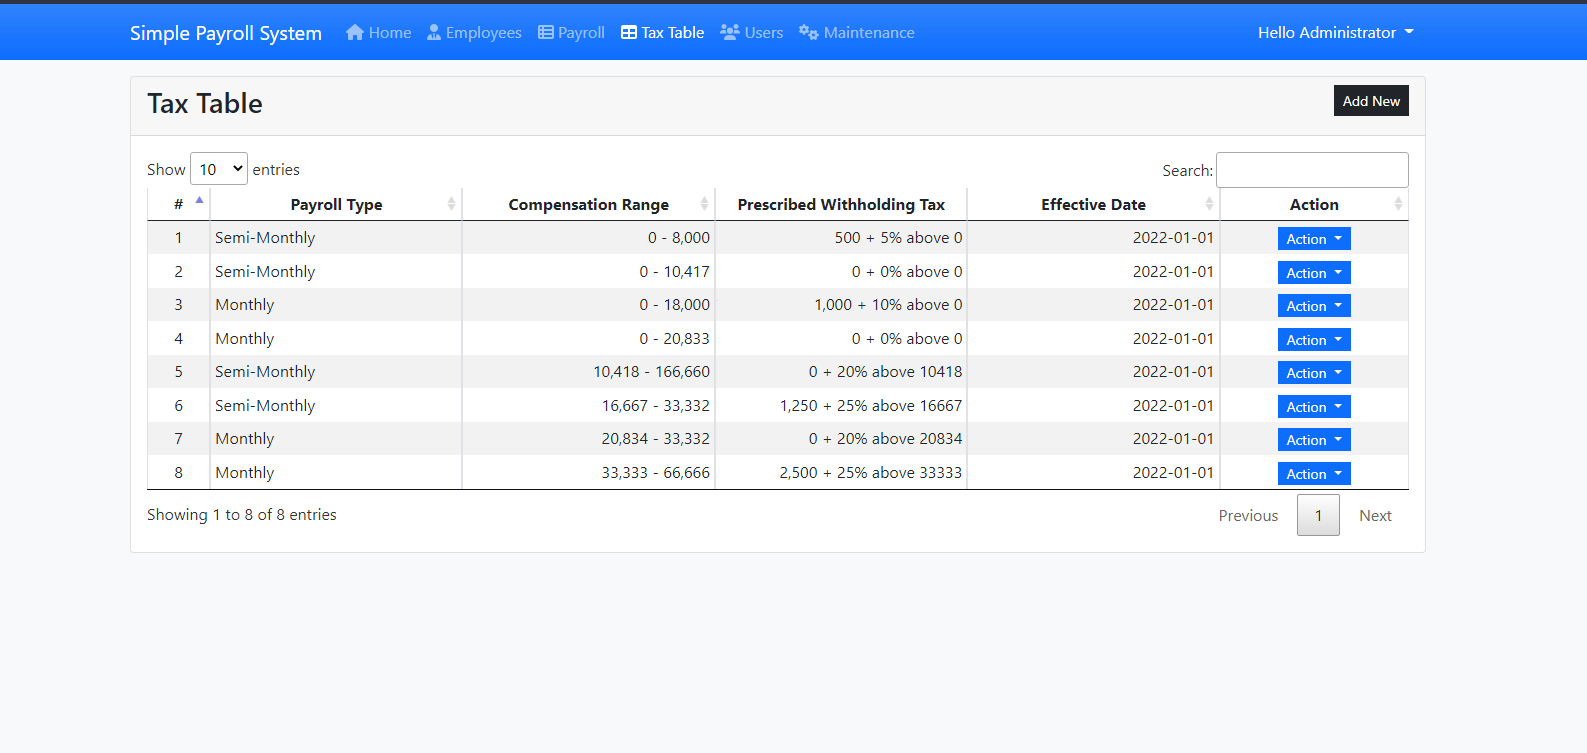Click the Users group icon
Viewport: 1587px width, 753px height.
pos(730,32)
